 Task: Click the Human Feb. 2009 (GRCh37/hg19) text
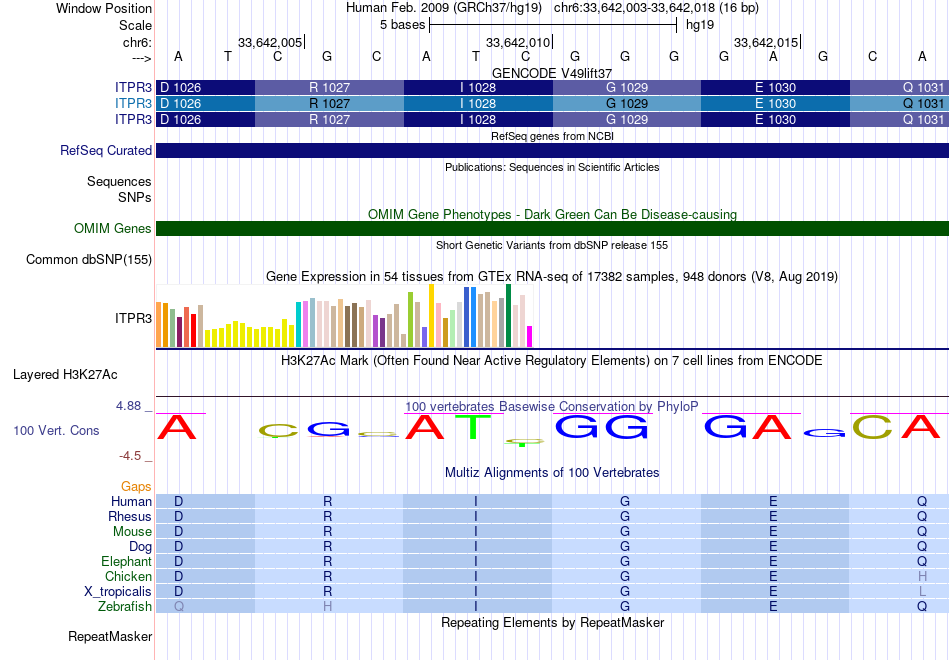click(446, 8)
